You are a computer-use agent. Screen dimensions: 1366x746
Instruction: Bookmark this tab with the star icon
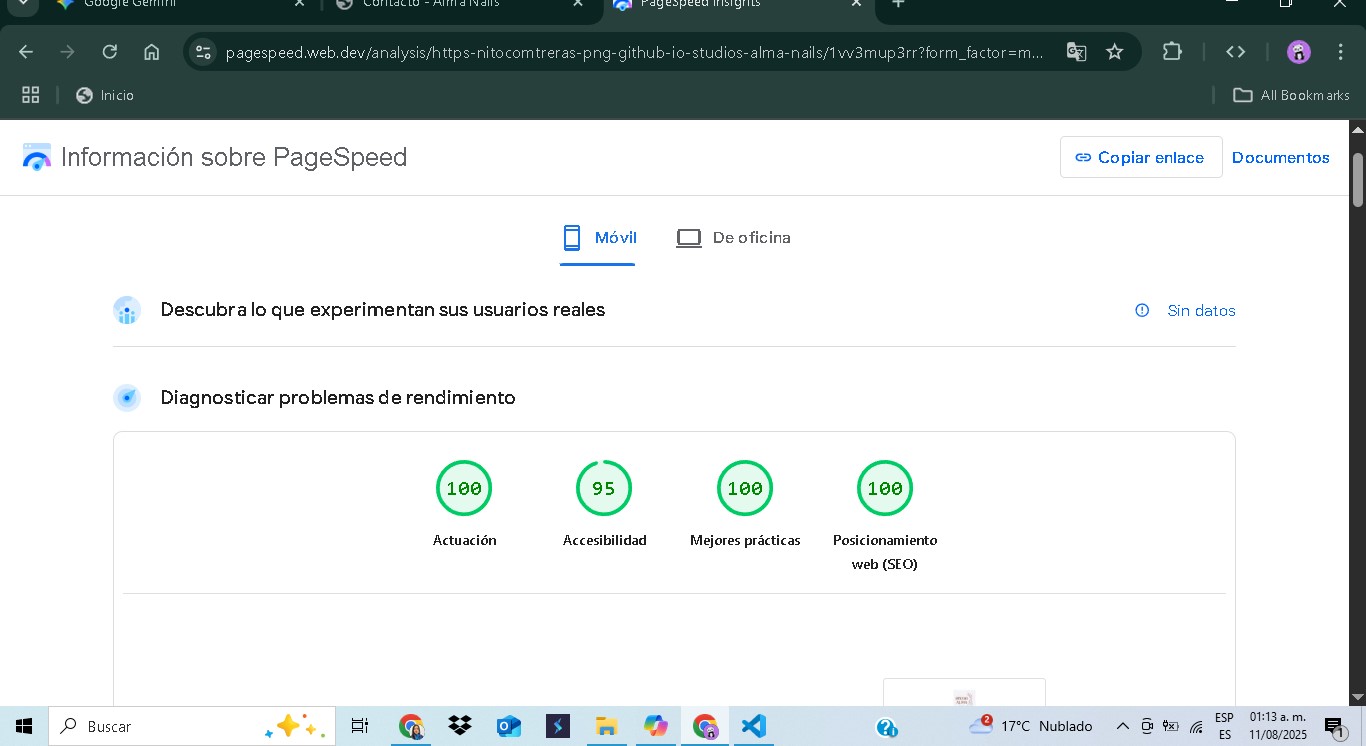[x=1115, y=52]
